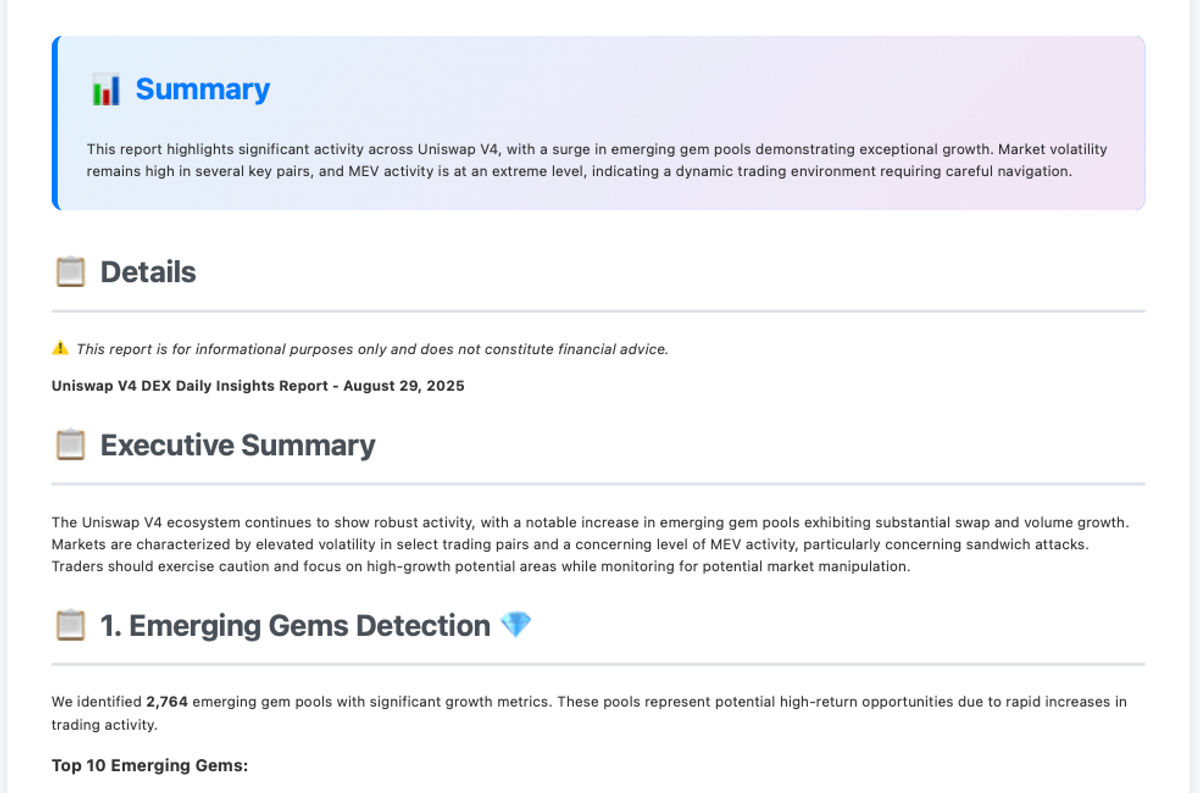This screenshot has width=1200, height=793.
Task: Click the Details section heading
Action: [x=148, y=272]
